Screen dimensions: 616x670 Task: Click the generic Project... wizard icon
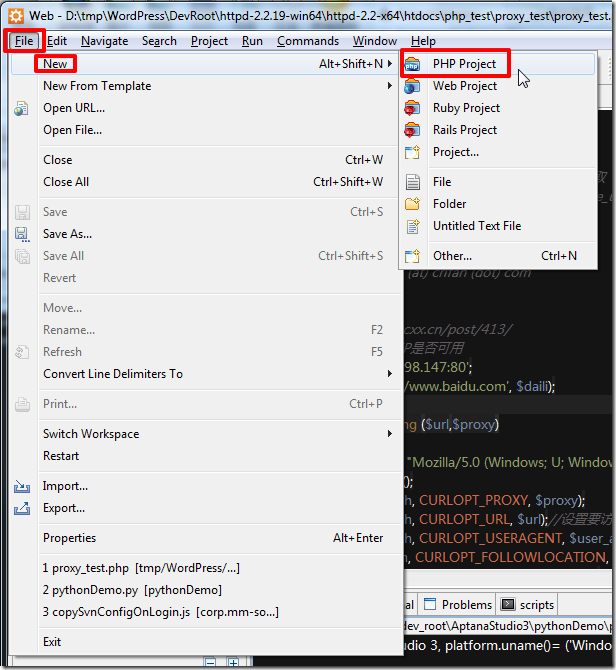[412, 152]
